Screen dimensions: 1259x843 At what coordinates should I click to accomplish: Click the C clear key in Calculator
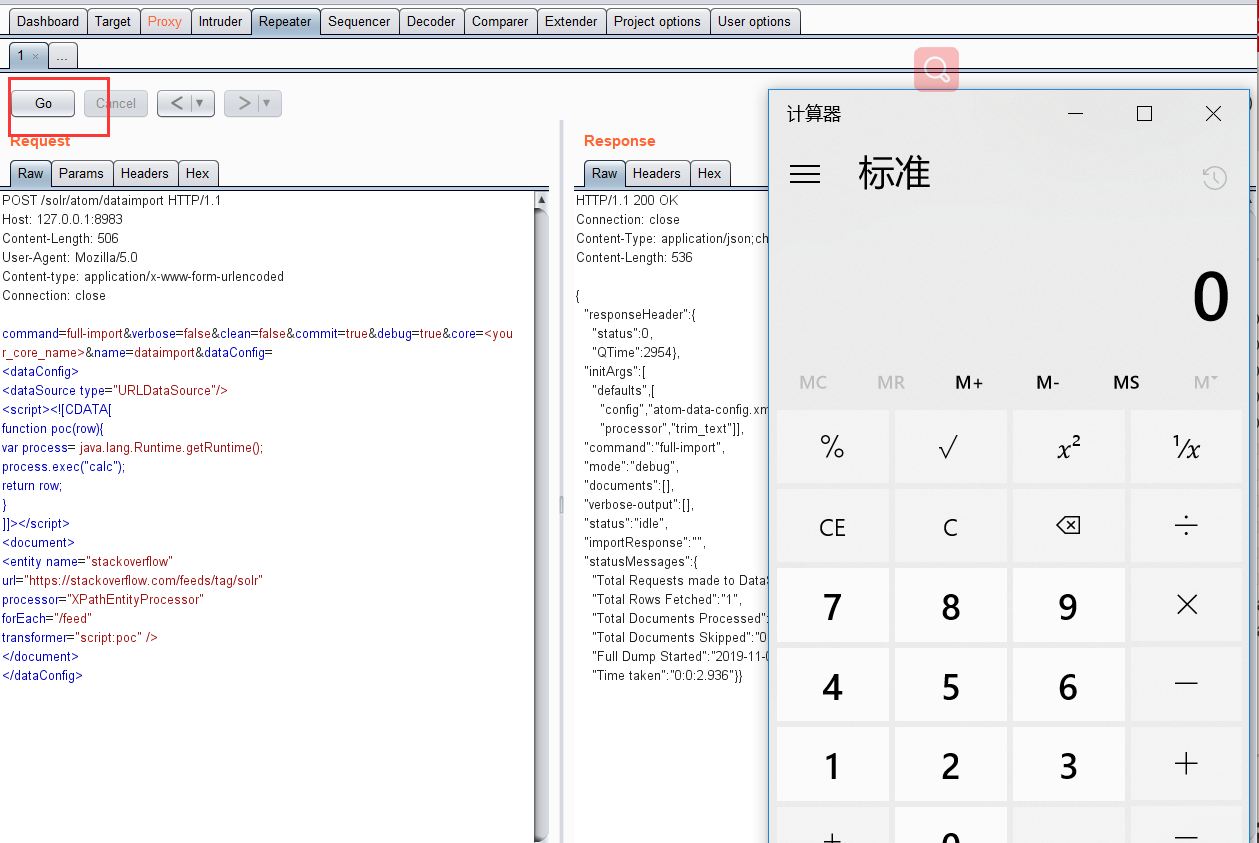coord(950,526)
